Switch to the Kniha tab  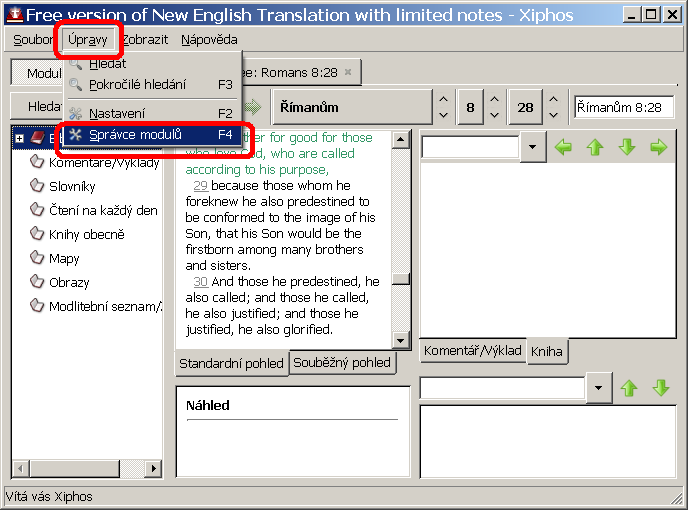[547, 351]
